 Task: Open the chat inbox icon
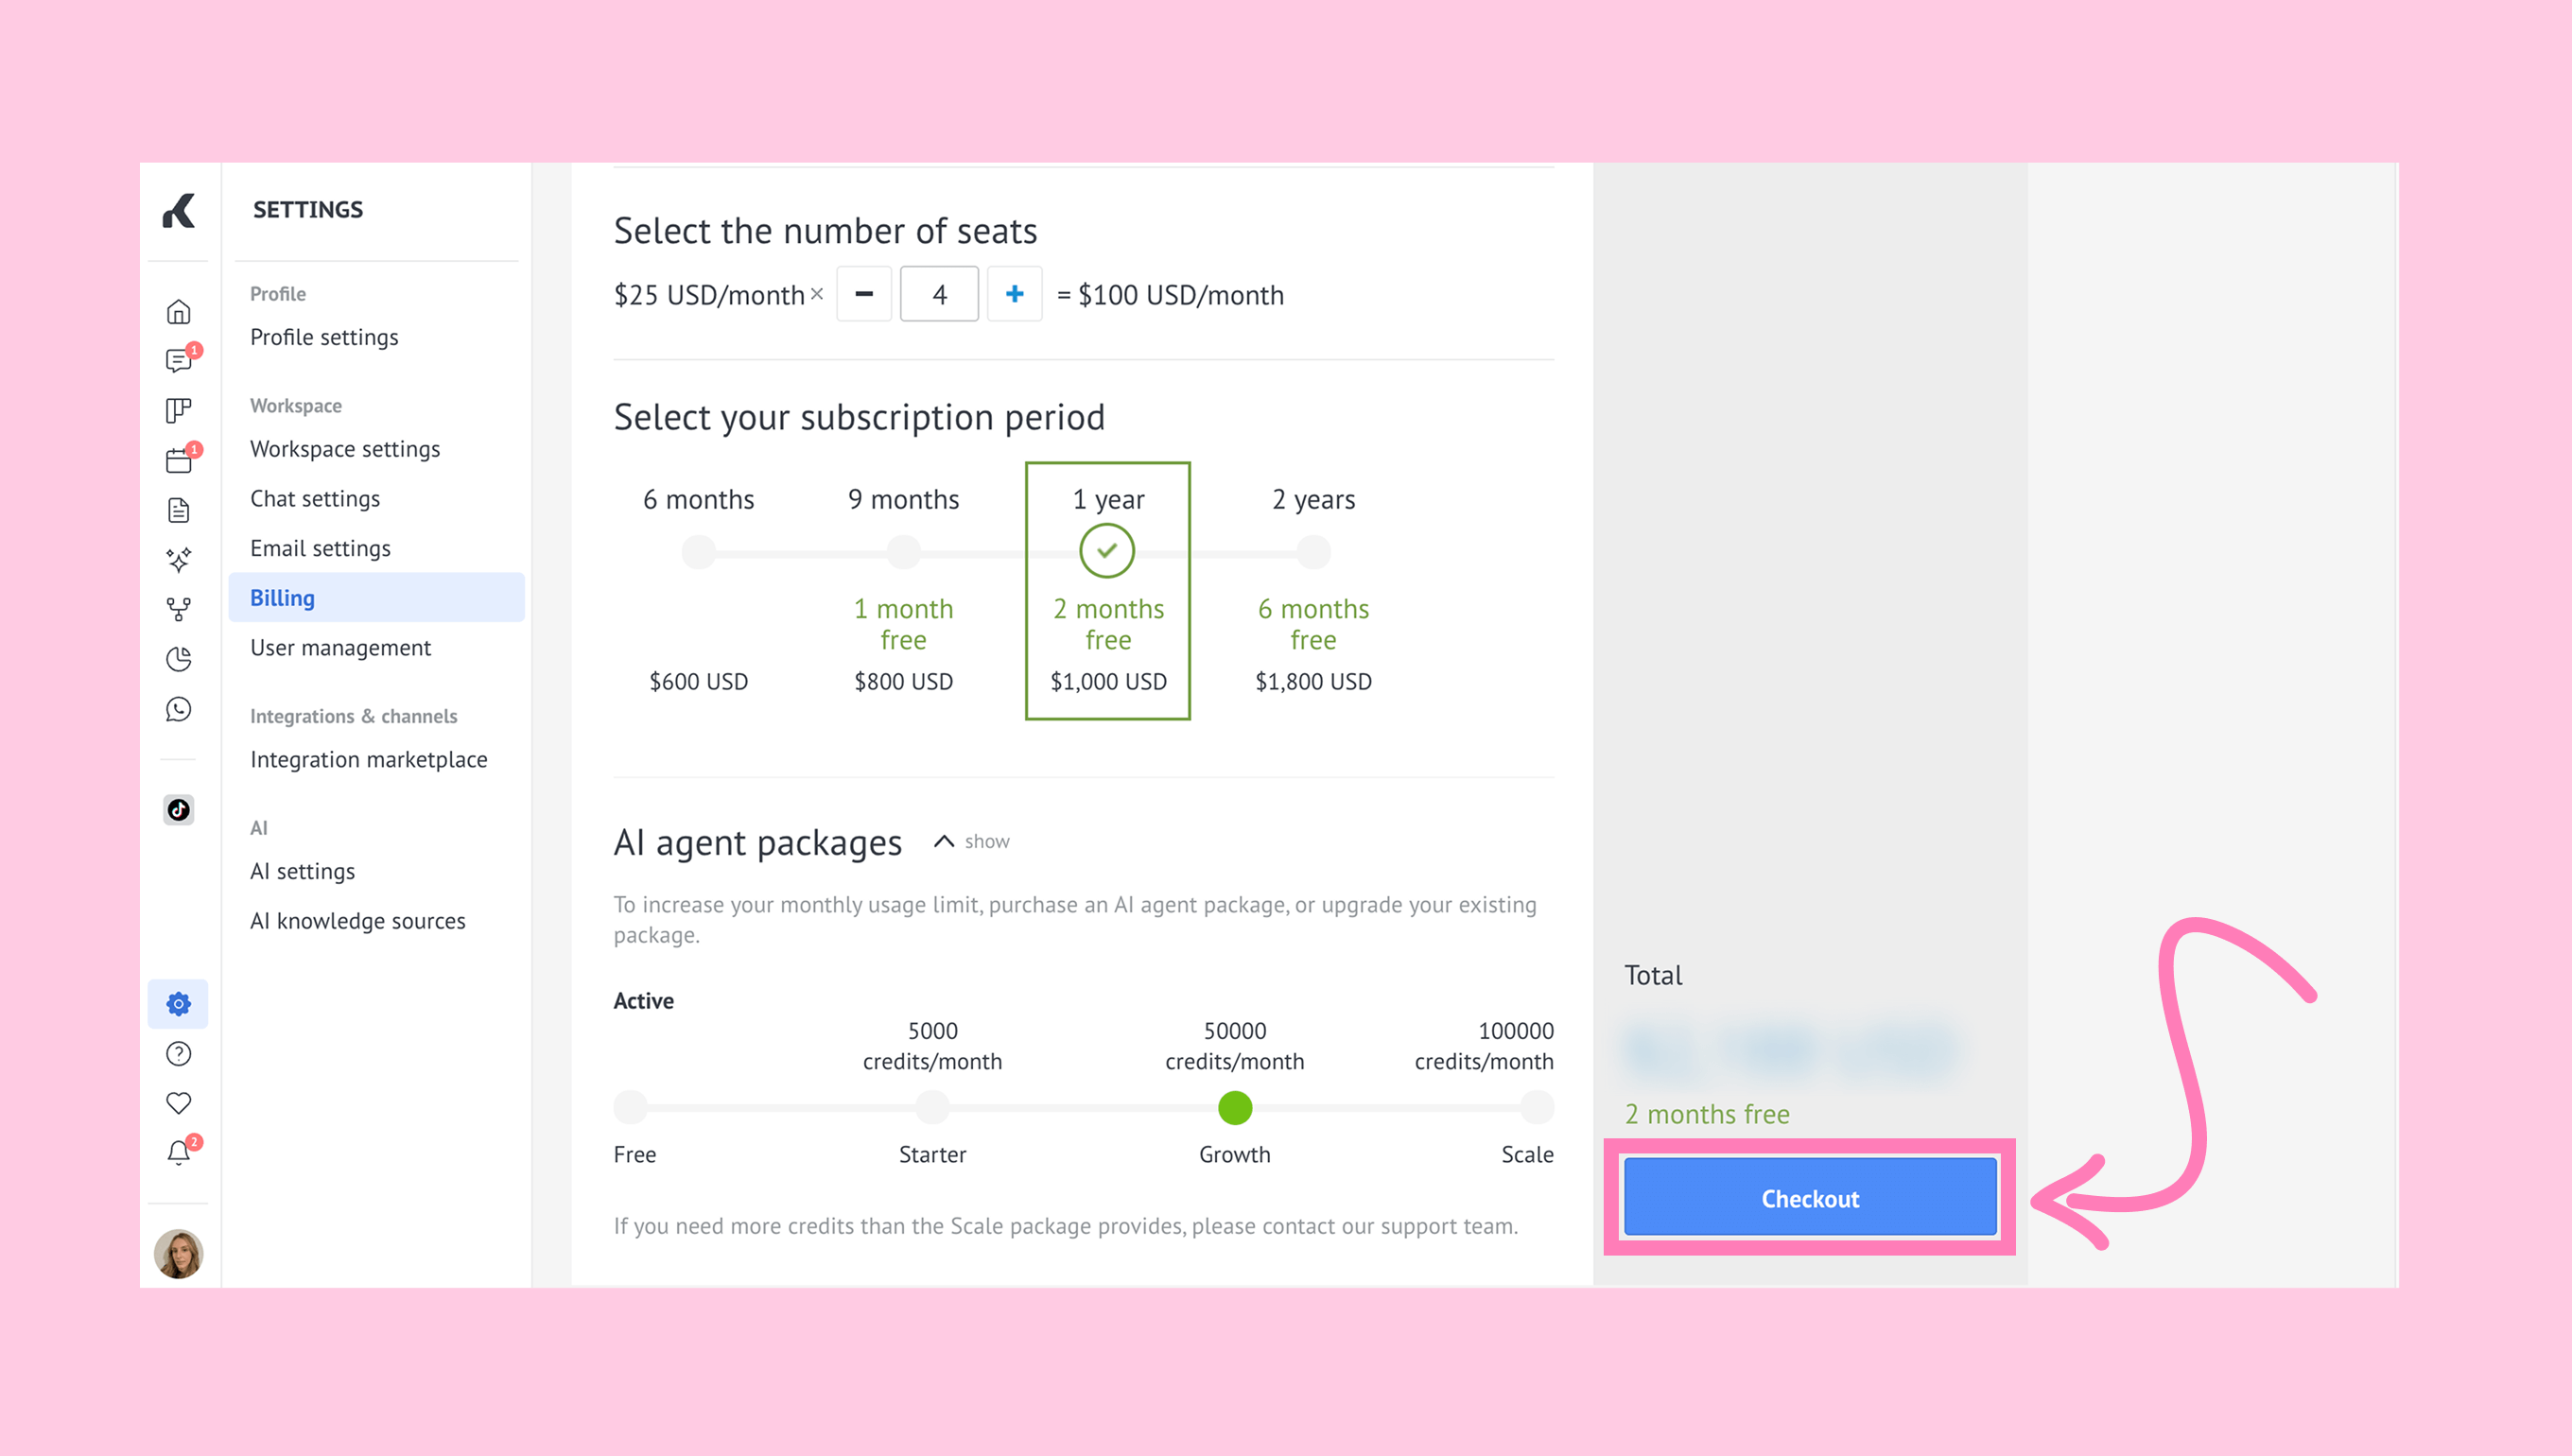coord(178,361)
